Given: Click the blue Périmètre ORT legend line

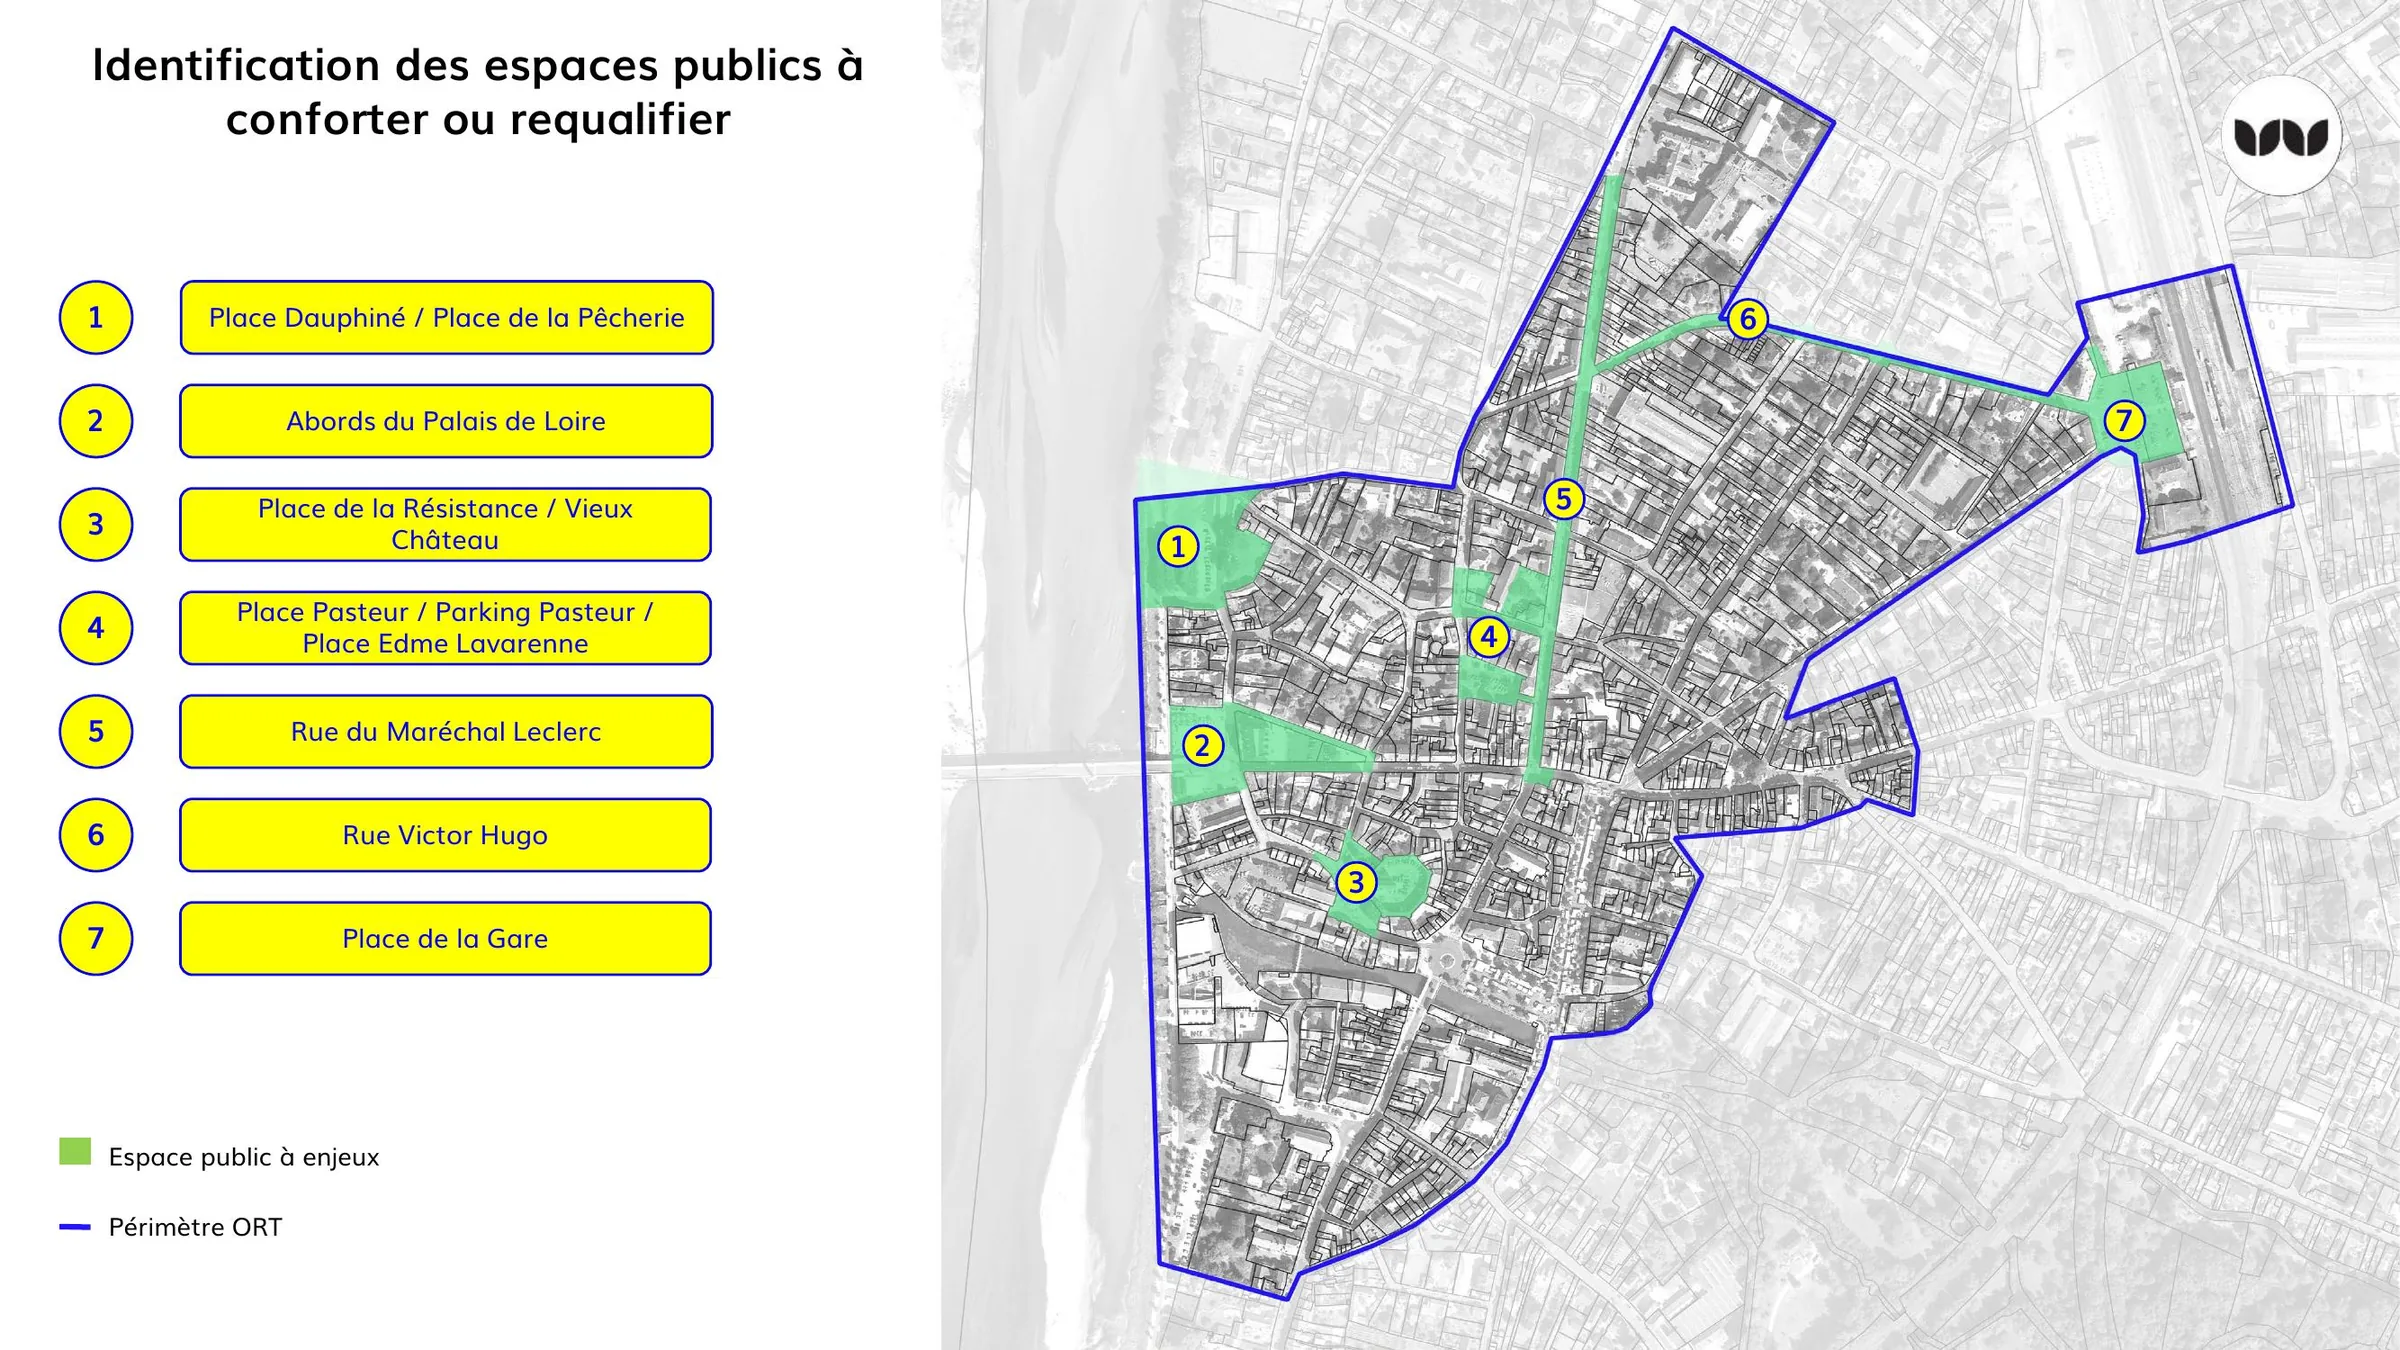Looking at the screenshot, I should [x=75, y=1227].
